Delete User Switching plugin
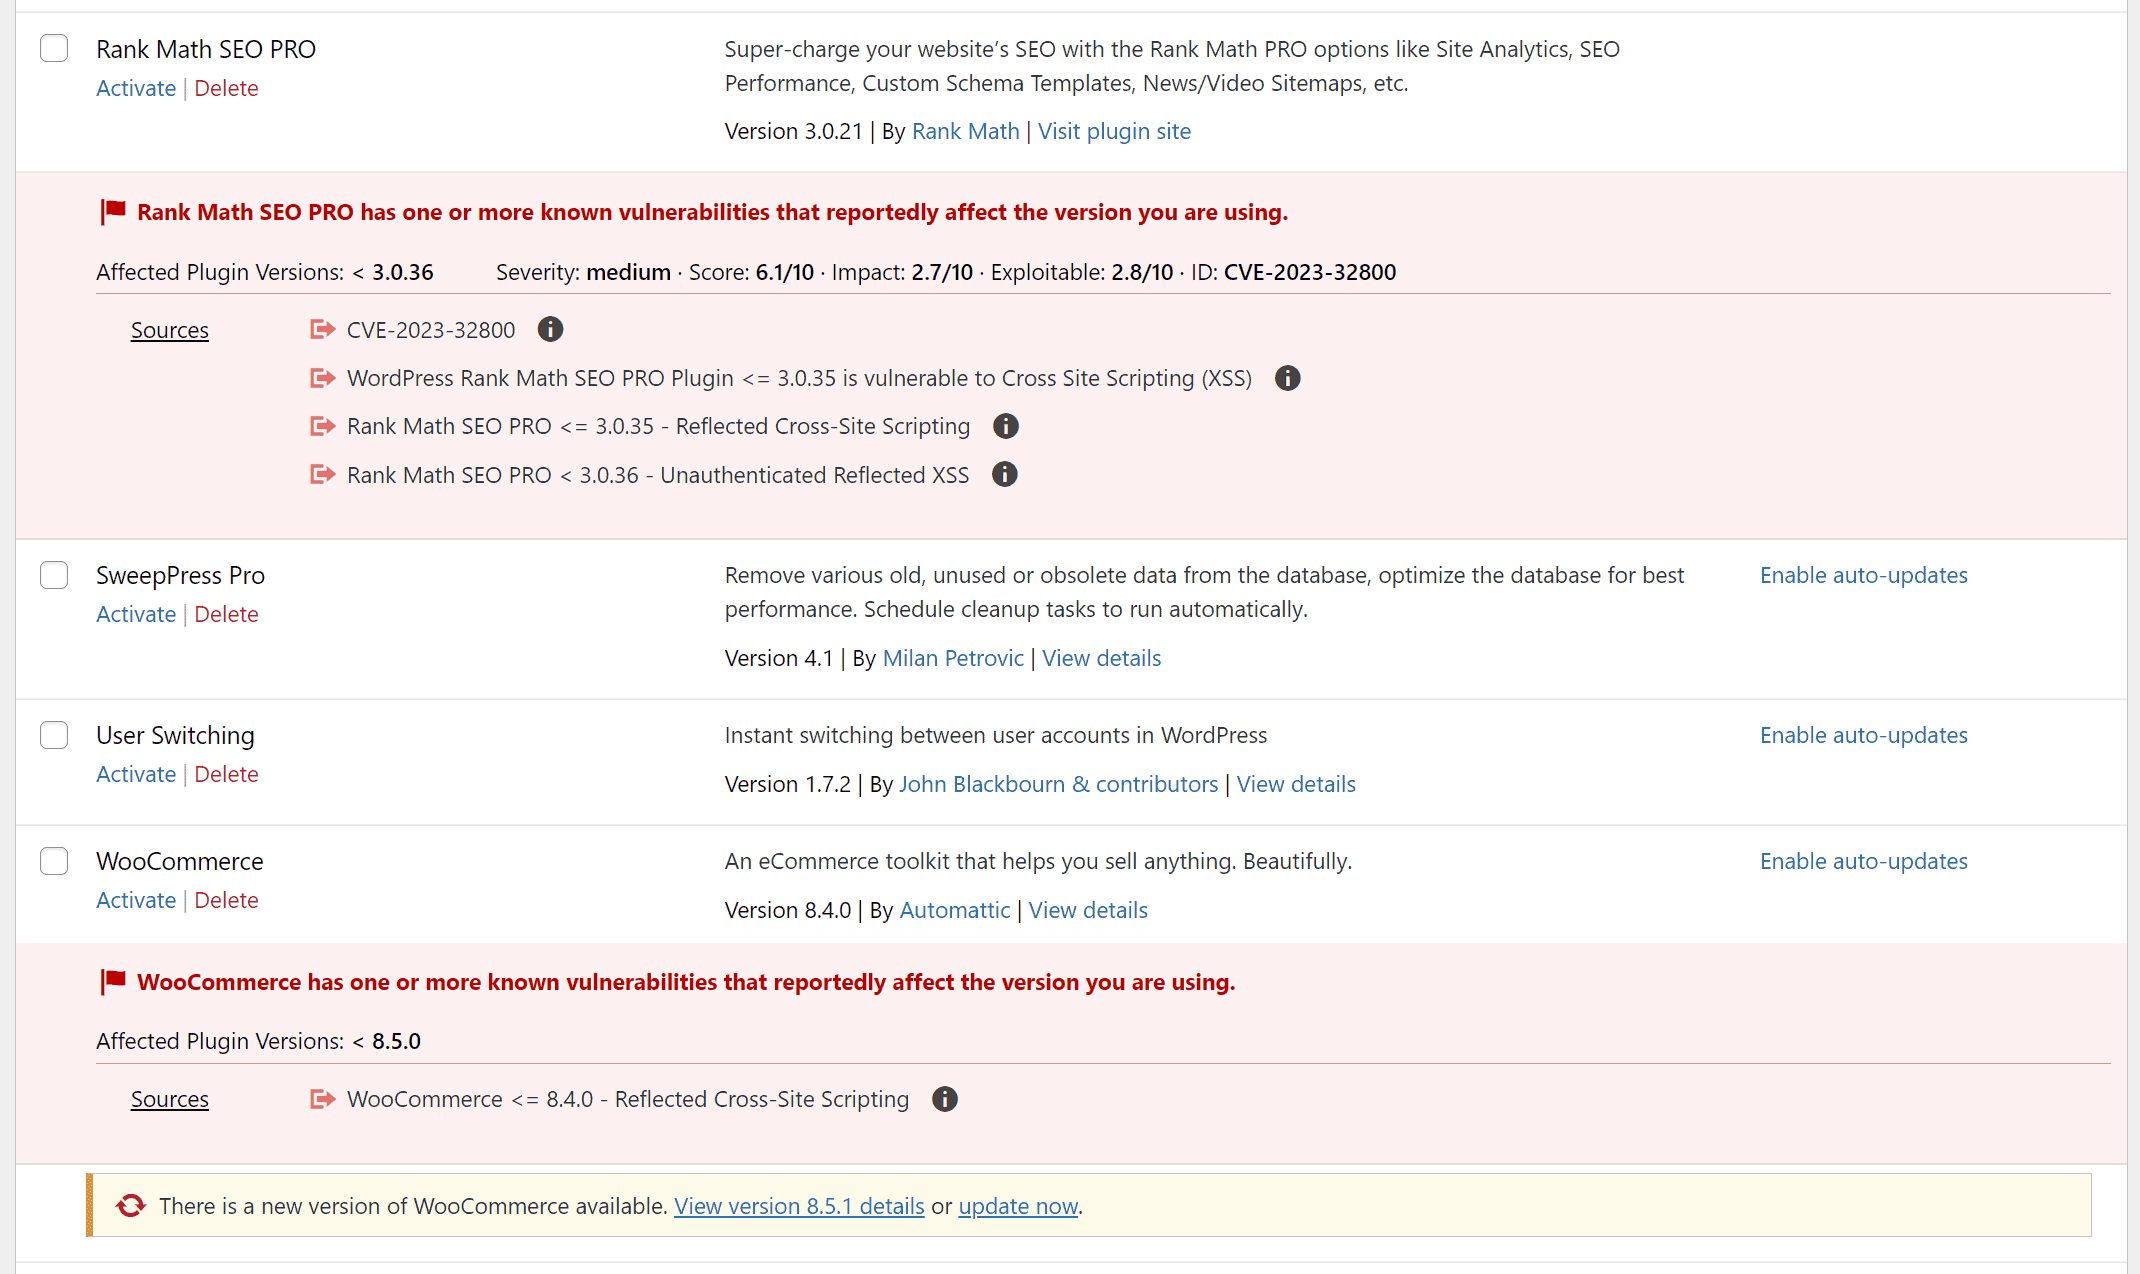The height and width of the screenshot is (1274, 2140). tap(226, 774)
